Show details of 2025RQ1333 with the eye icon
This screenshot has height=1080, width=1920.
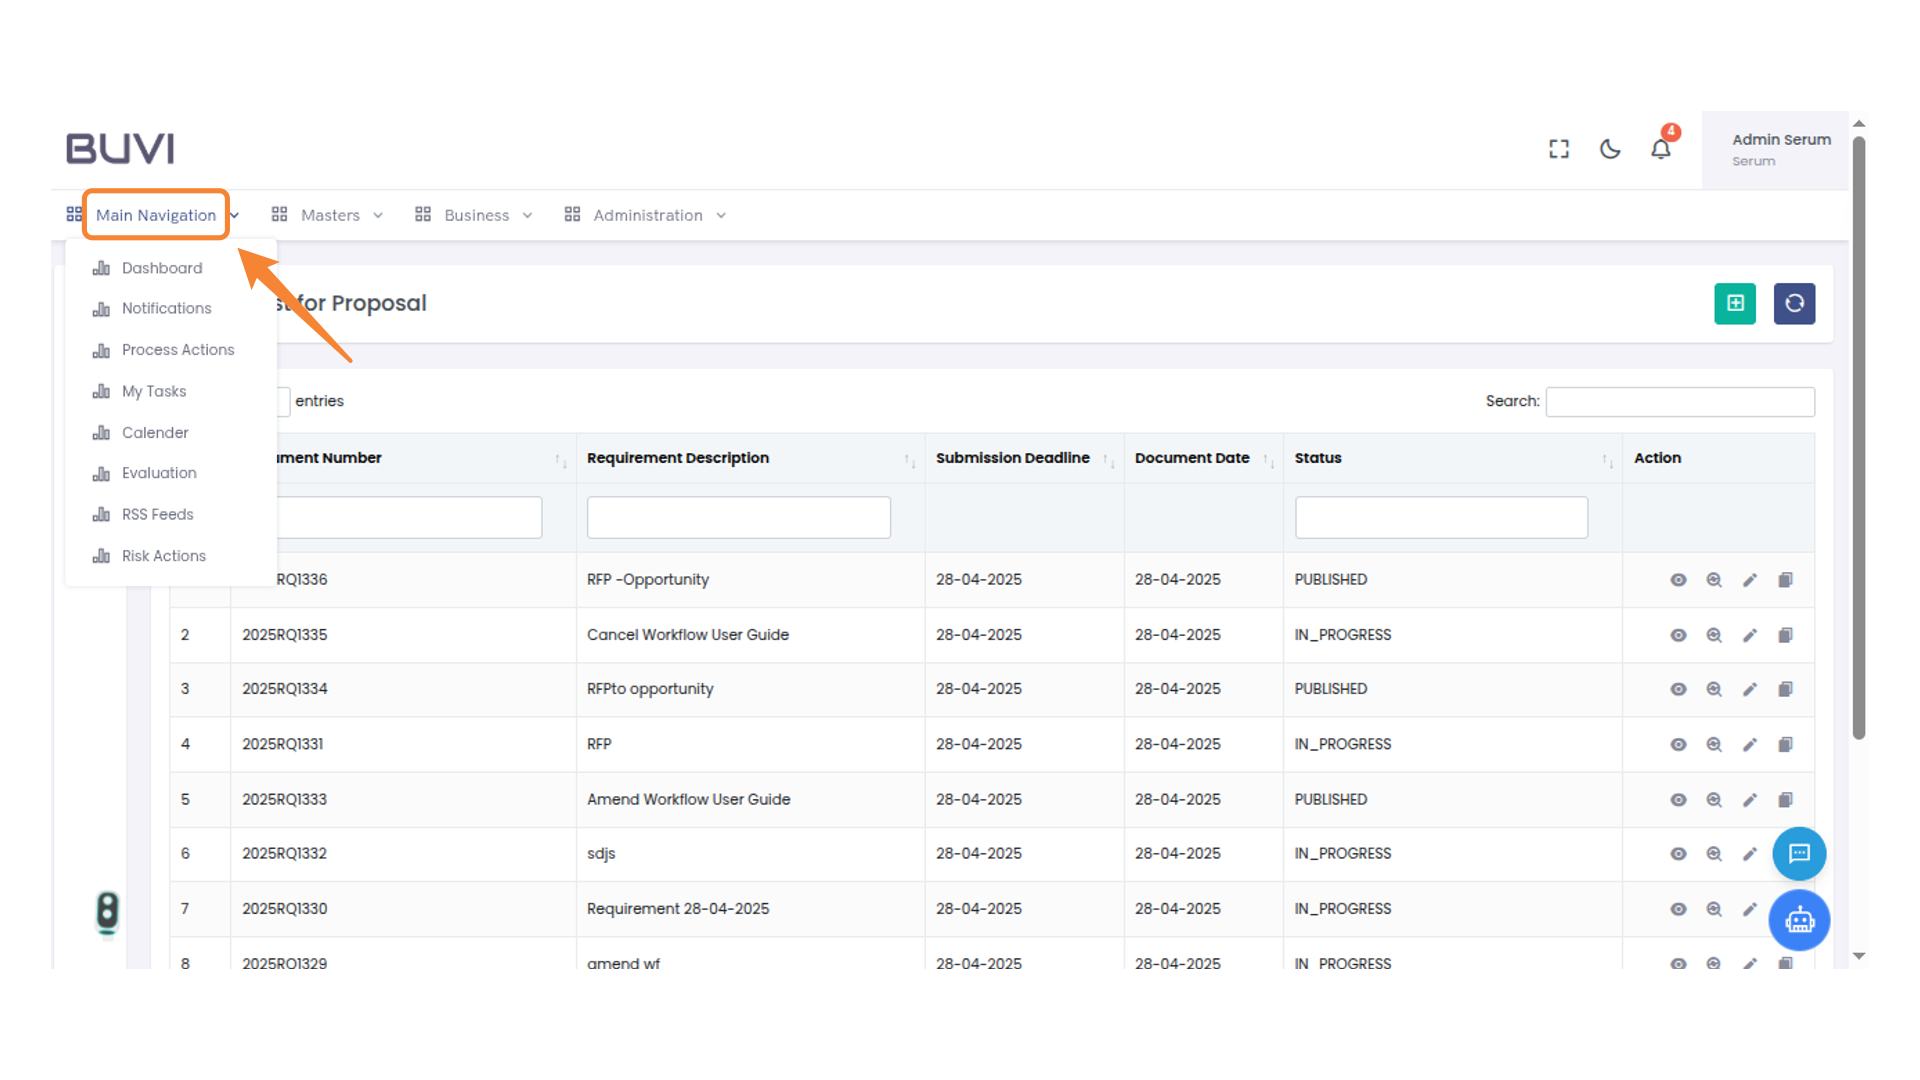click(x=1678, y=799)
